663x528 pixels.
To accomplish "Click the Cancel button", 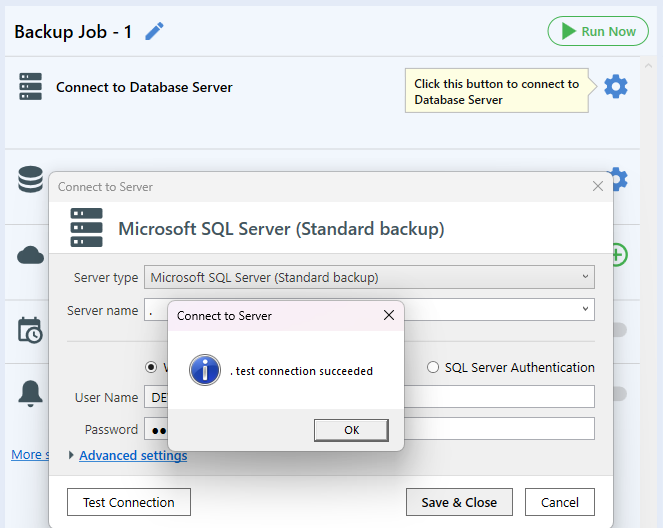I will pos(560,502).
